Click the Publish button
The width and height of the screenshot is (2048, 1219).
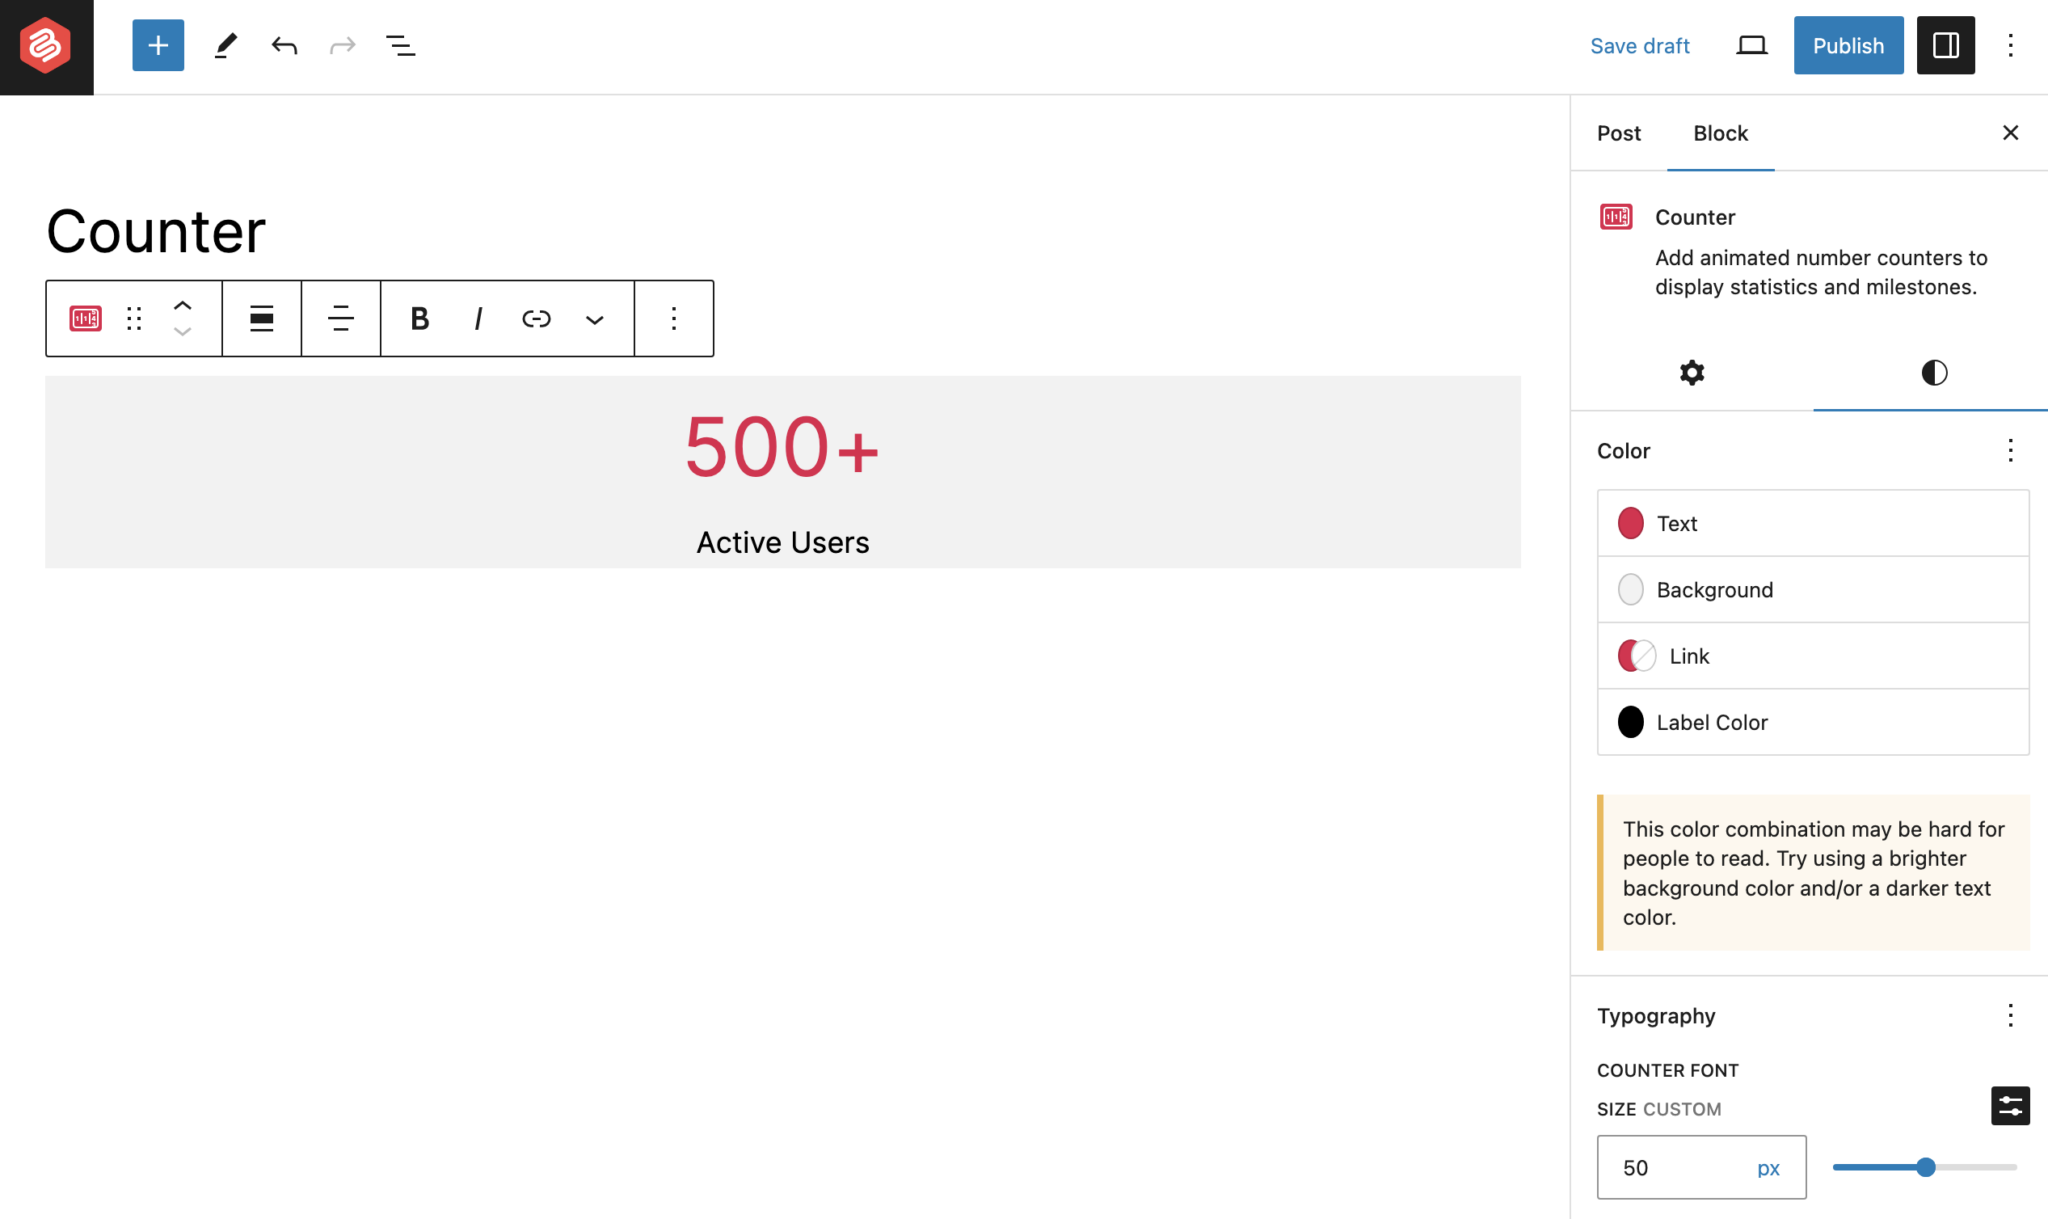click(x=1848, y=45)
